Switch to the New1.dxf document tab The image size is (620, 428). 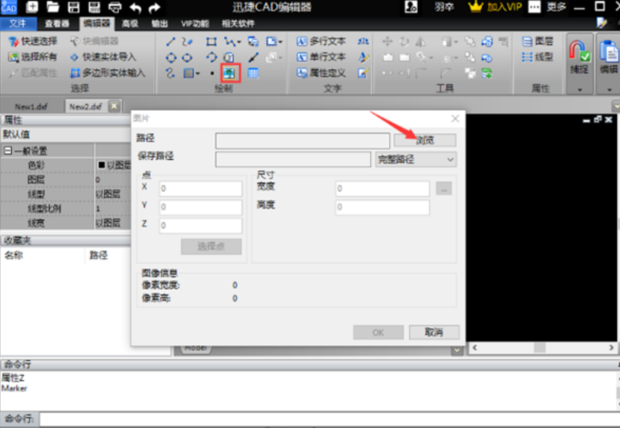(x=33, y=105)
